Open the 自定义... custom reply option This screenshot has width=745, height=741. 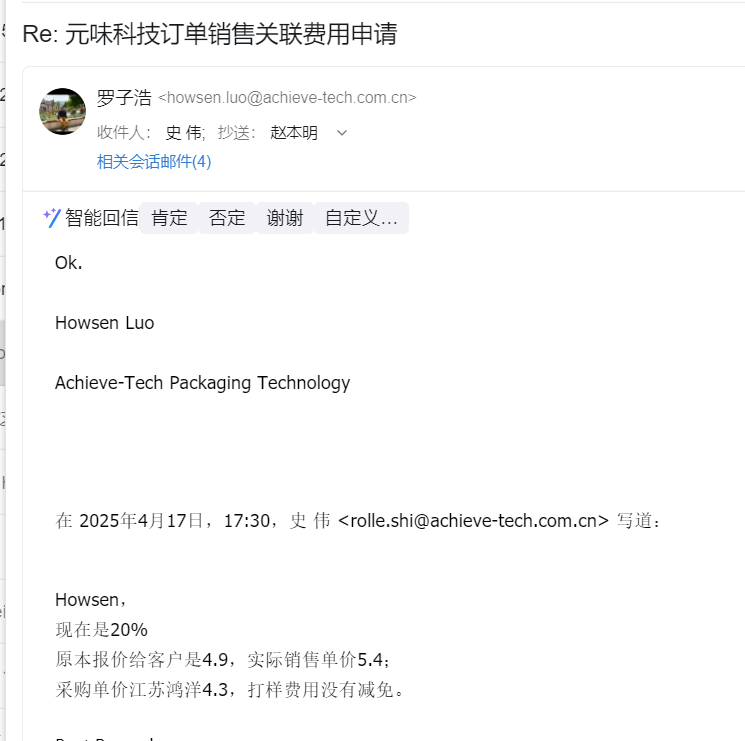point(361,218)
